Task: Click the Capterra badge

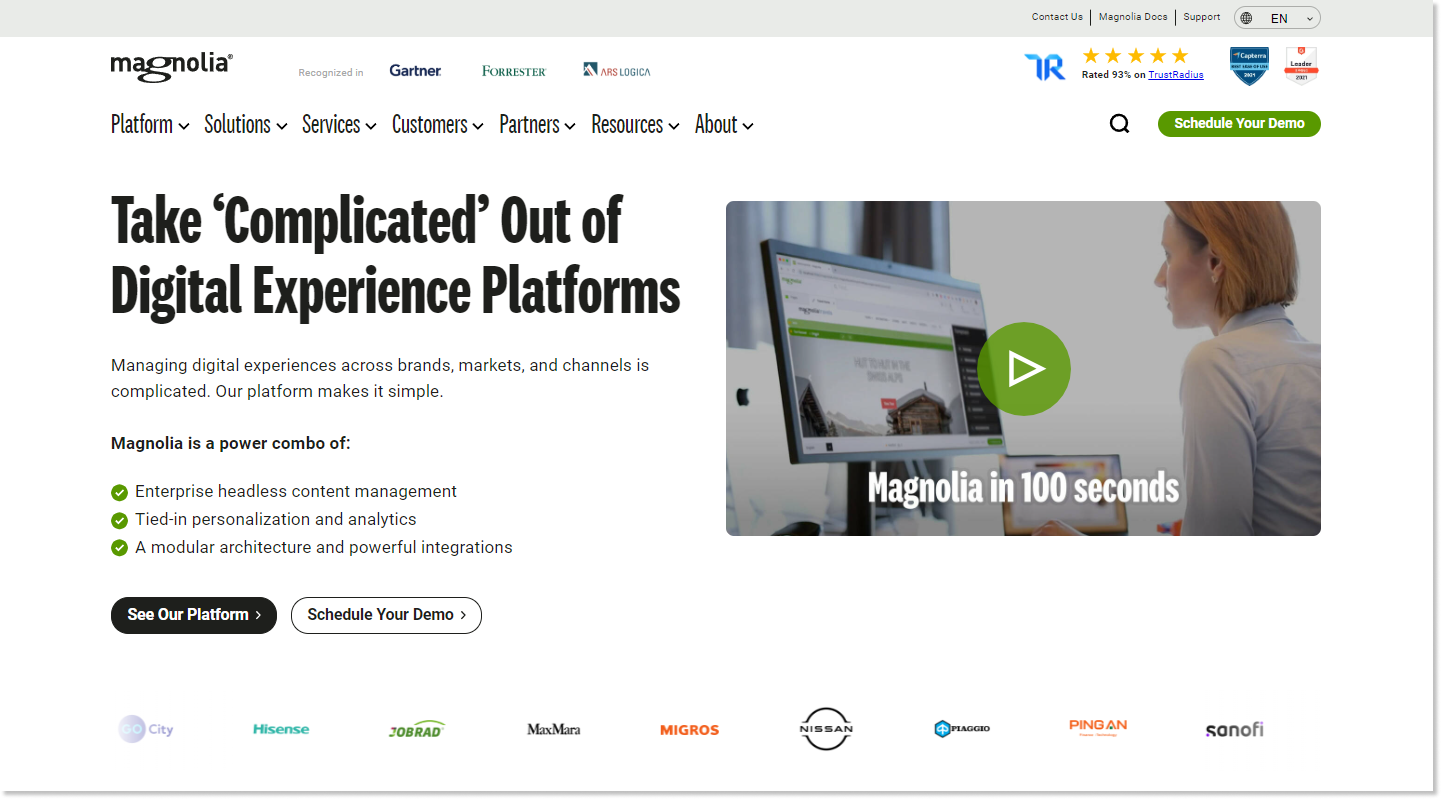Action: pos(1249,66)
